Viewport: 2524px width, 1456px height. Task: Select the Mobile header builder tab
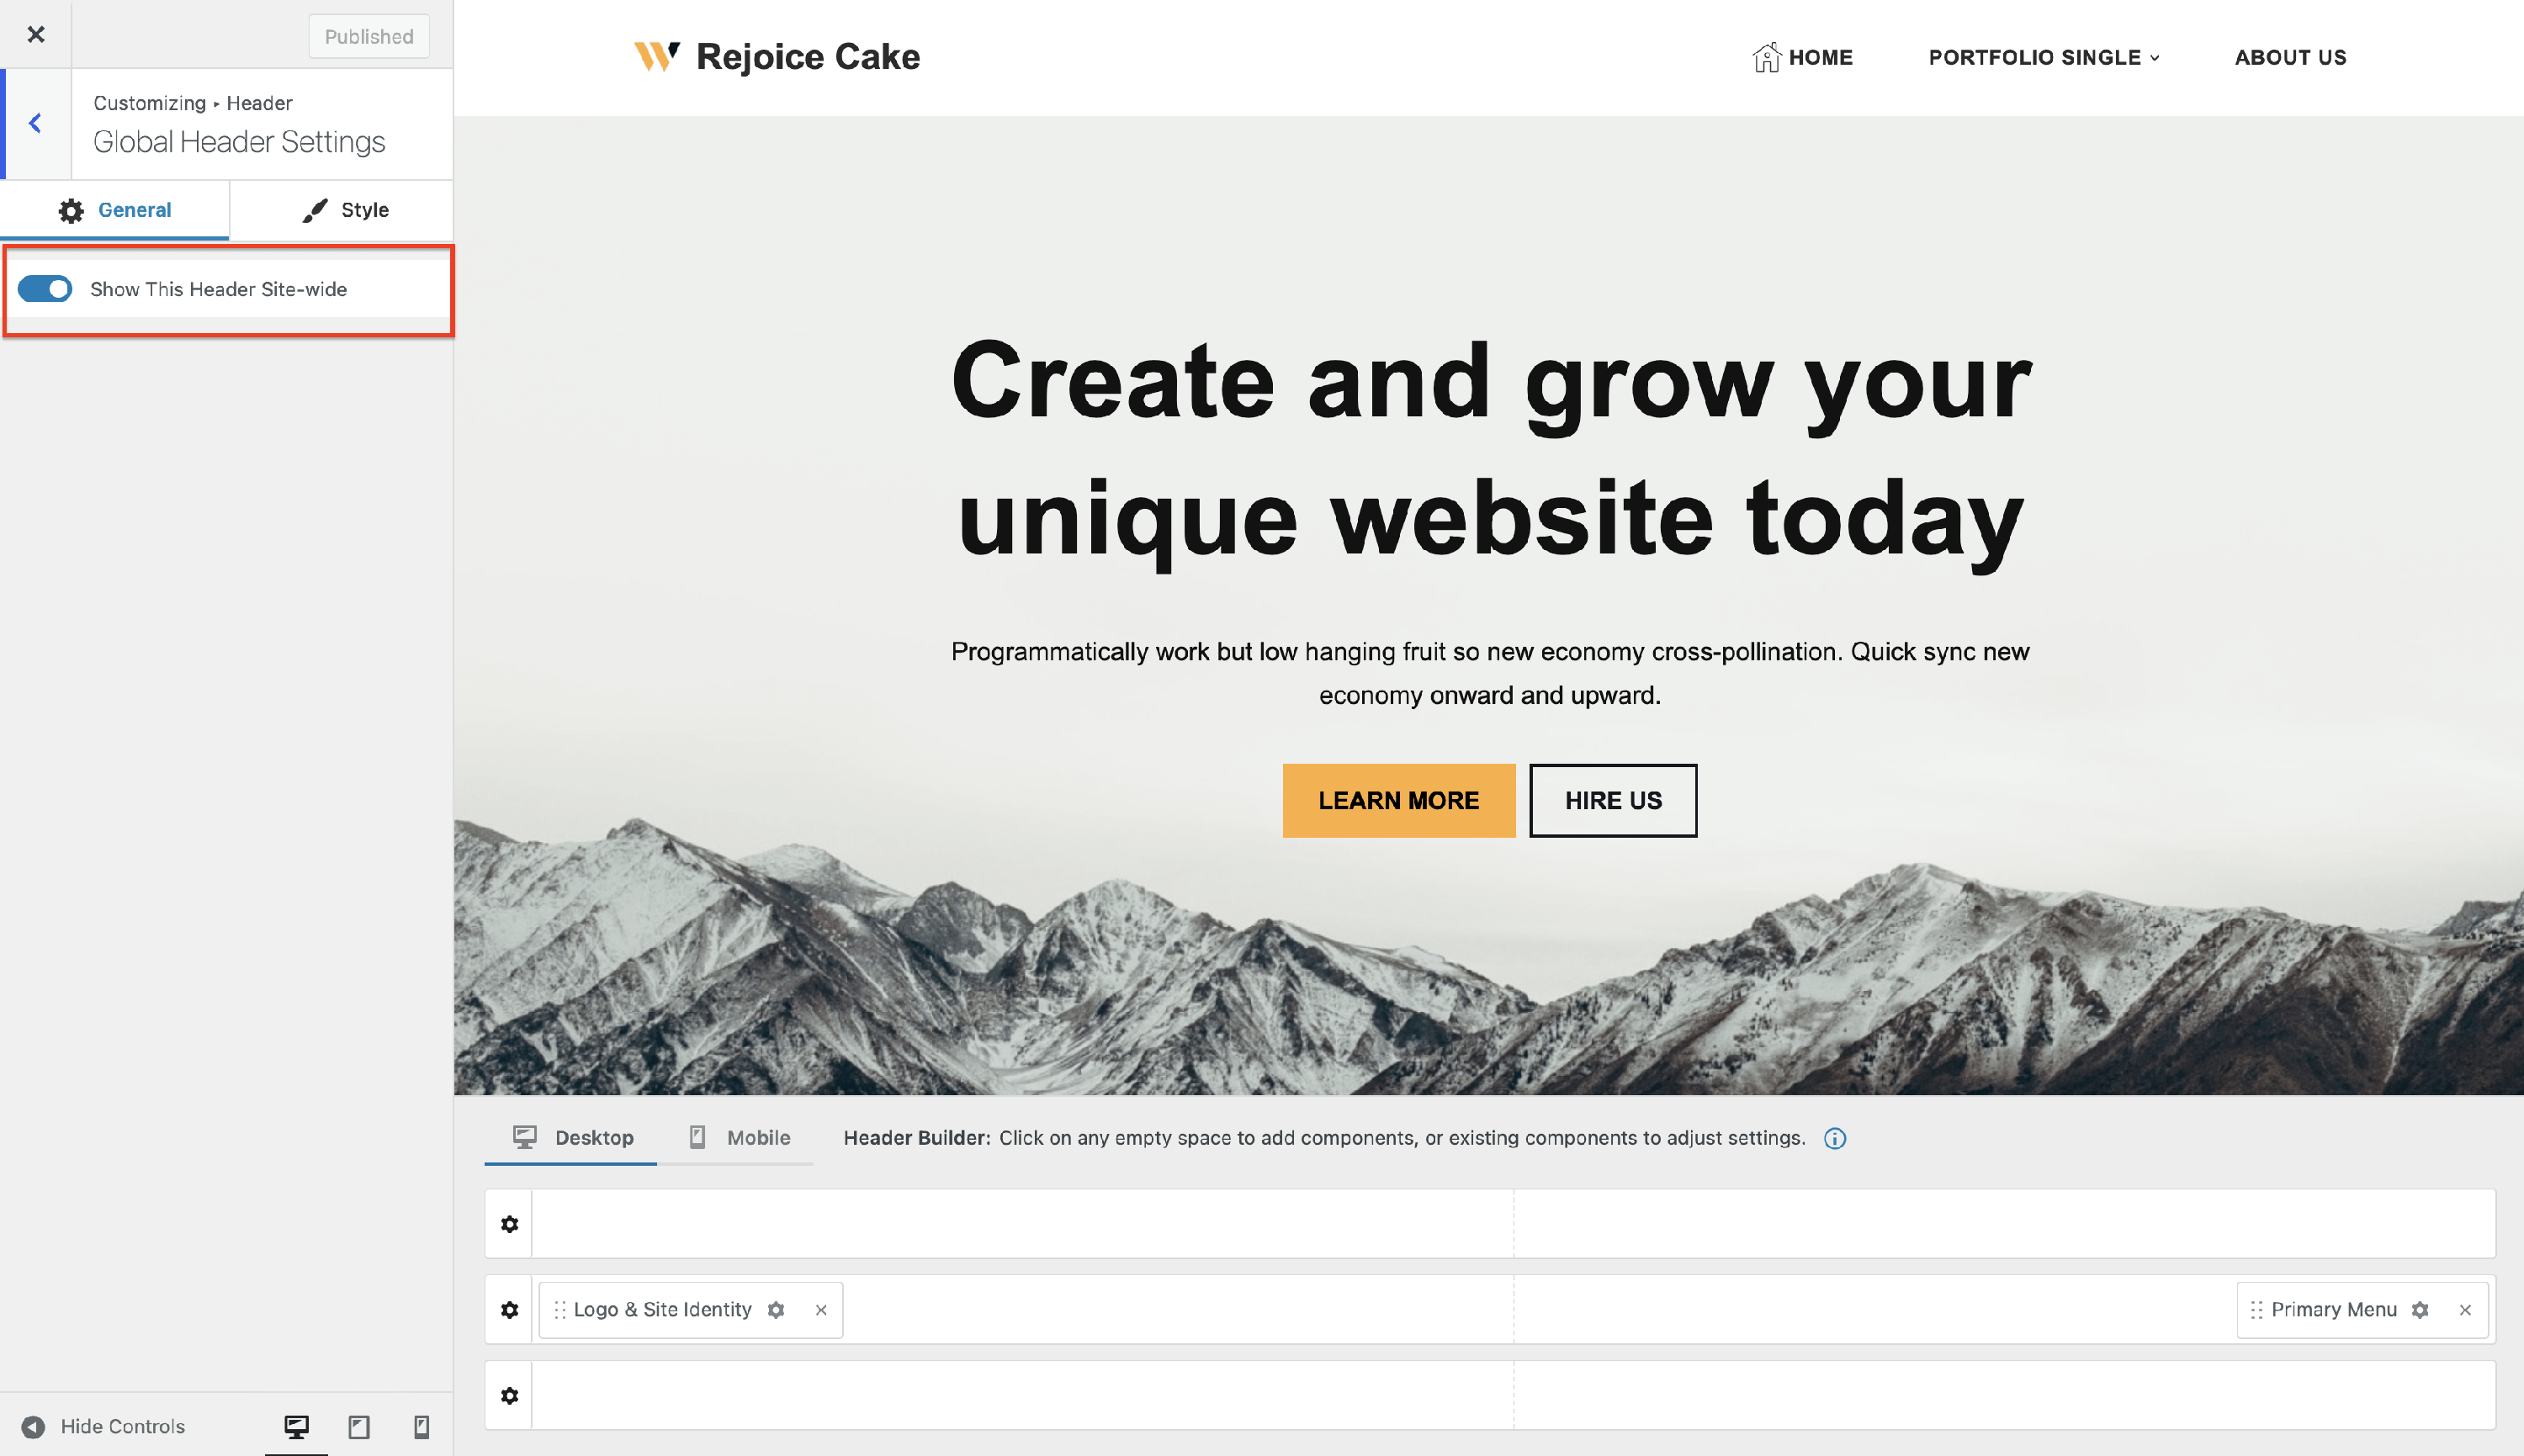(739, 1138)
